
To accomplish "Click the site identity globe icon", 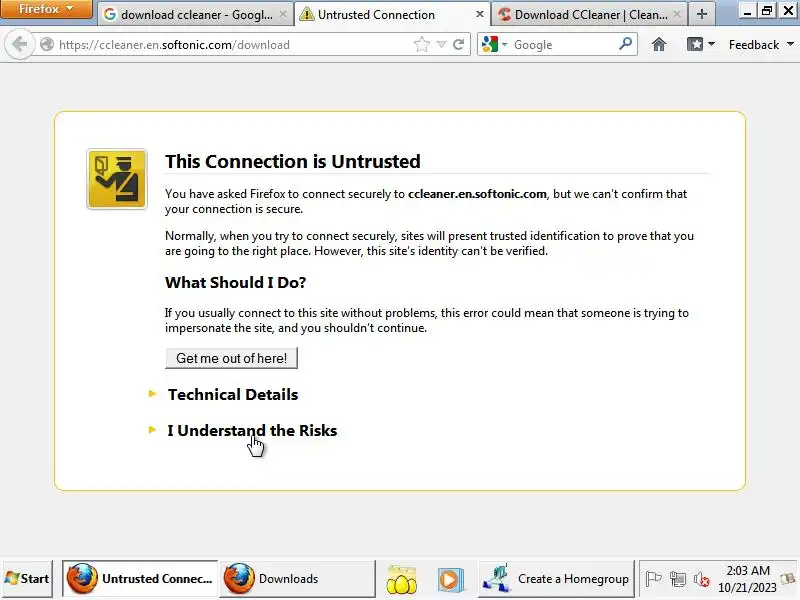I will [x=47, y=45].
